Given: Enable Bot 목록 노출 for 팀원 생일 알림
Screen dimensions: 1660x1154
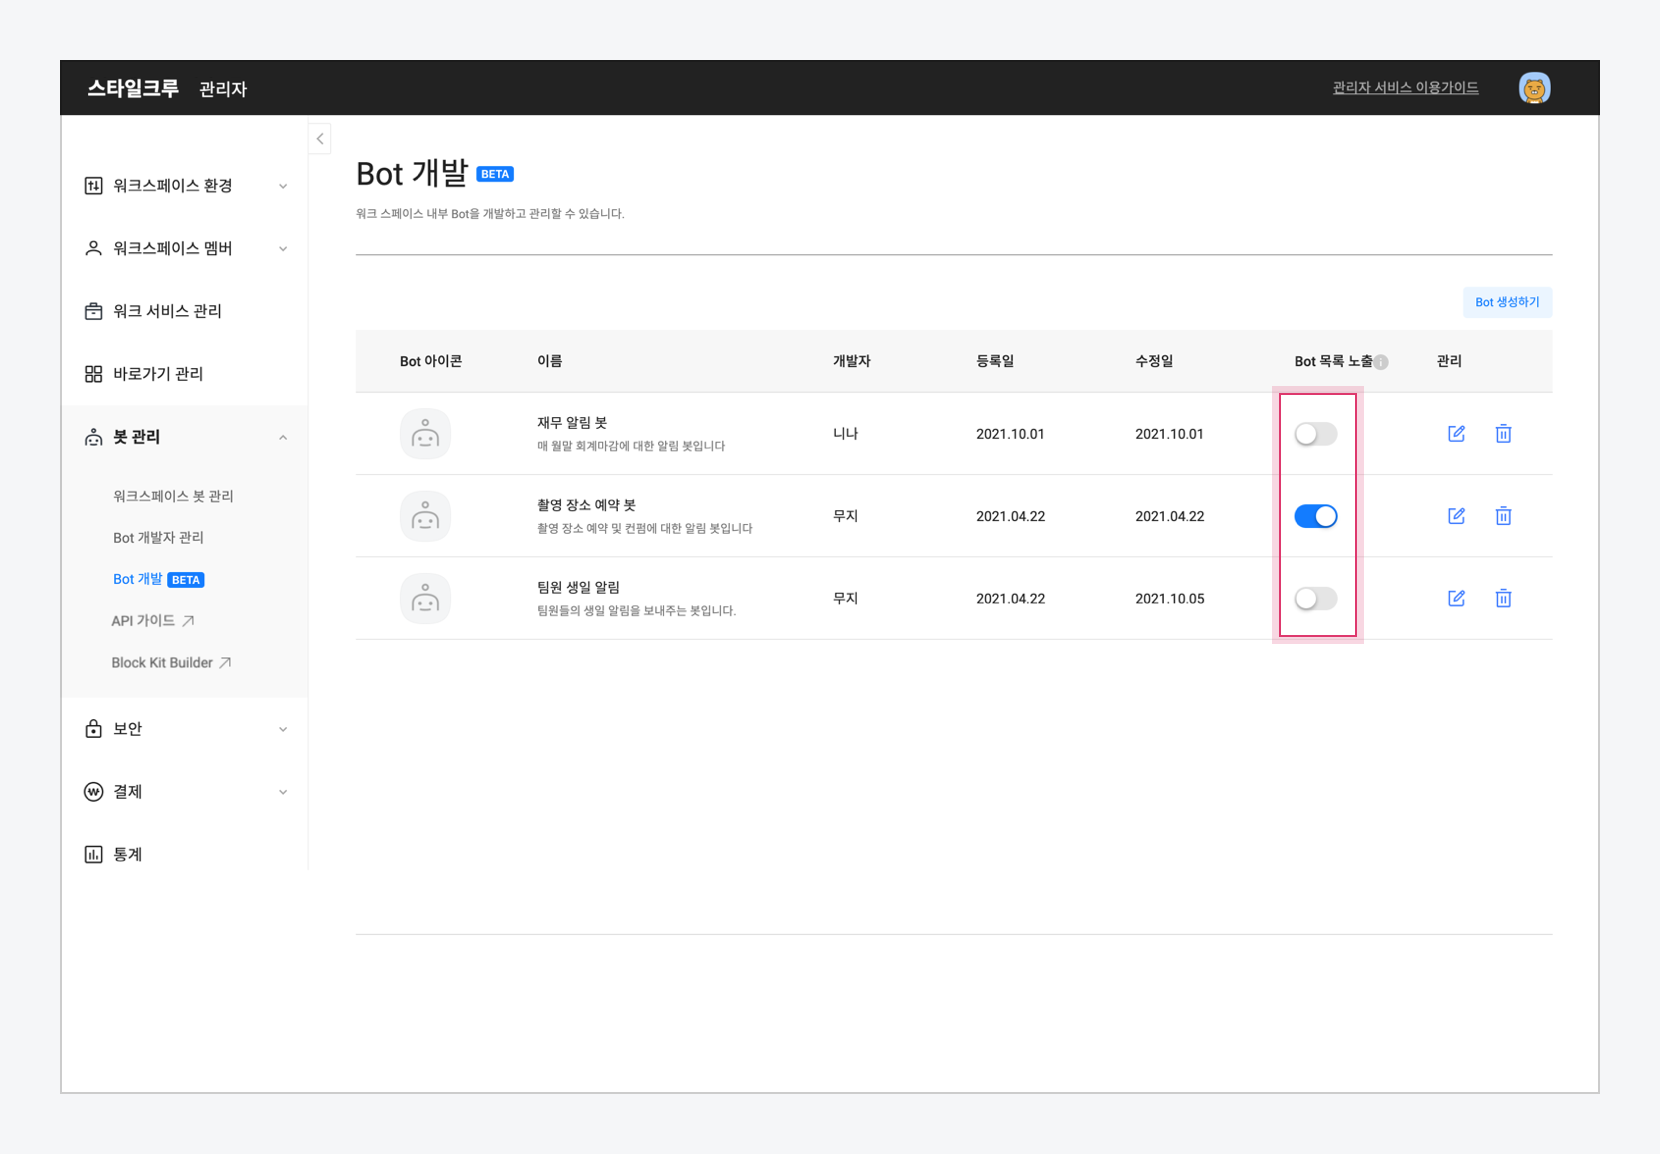Looking at the screenshot, I should click(1315, 598).
